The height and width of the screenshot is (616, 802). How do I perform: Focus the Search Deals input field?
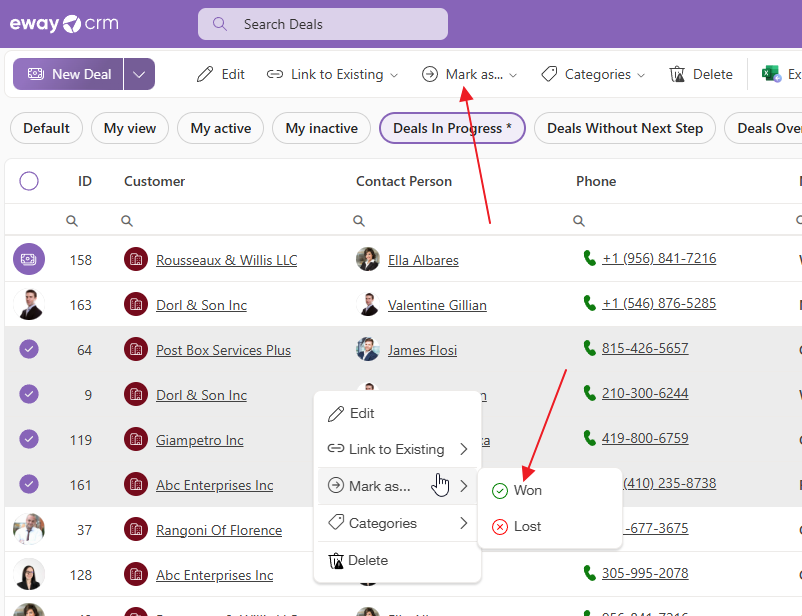tap(323, 24)
